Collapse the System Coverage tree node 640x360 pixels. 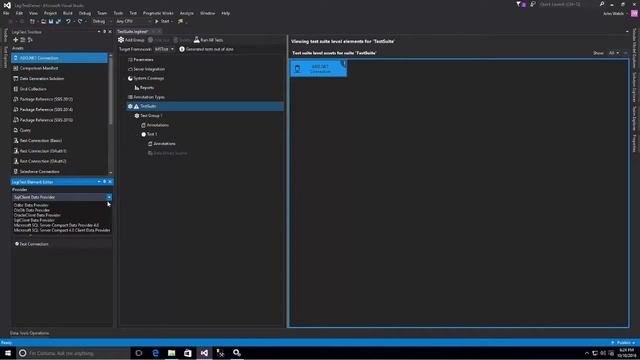tap(125, 78)
